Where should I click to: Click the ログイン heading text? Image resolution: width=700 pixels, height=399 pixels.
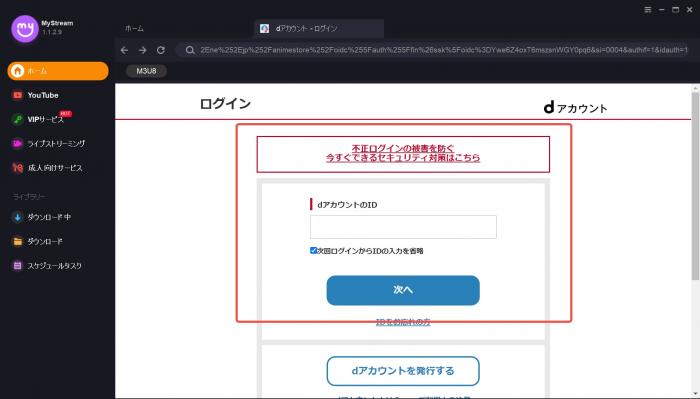coord(225,104)
